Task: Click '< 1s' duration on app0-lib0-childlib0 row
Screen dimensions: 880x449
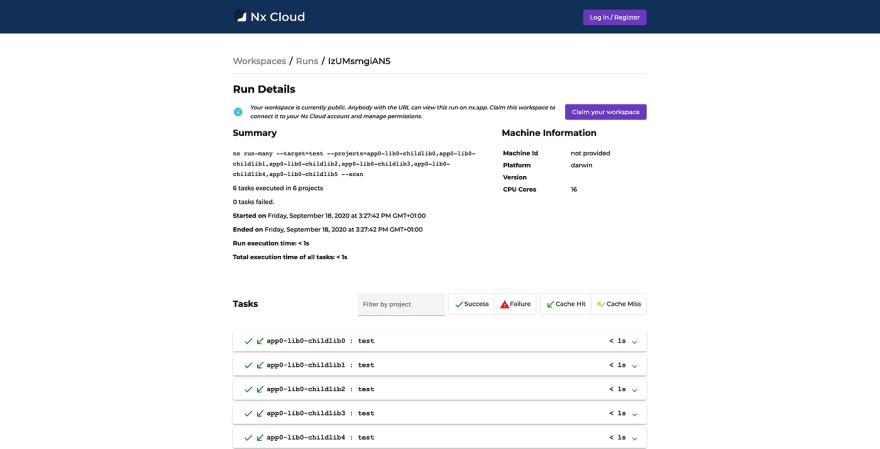Action: point(617,341)
